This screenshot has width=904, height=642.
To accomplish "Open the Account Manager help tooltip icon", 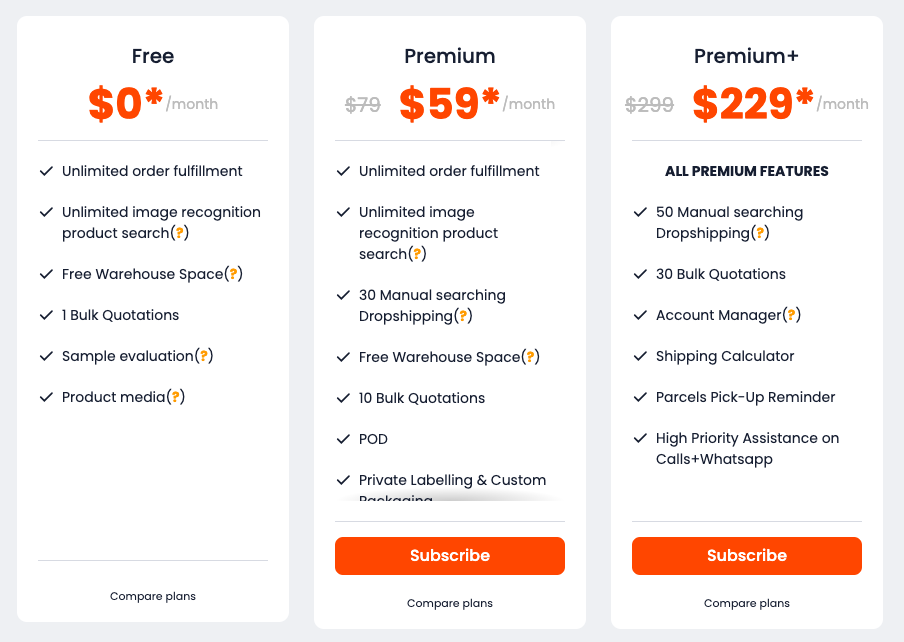I will (x=792, y=315).
